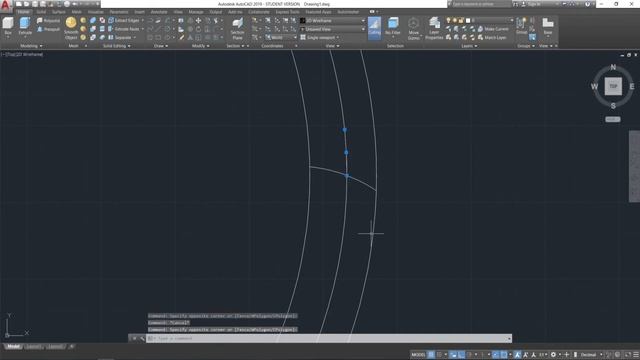The height and width of the screenshot is (360, 640).
Task: Open the 2D Wireframe visual style dropdown
Action: [333, 20]
